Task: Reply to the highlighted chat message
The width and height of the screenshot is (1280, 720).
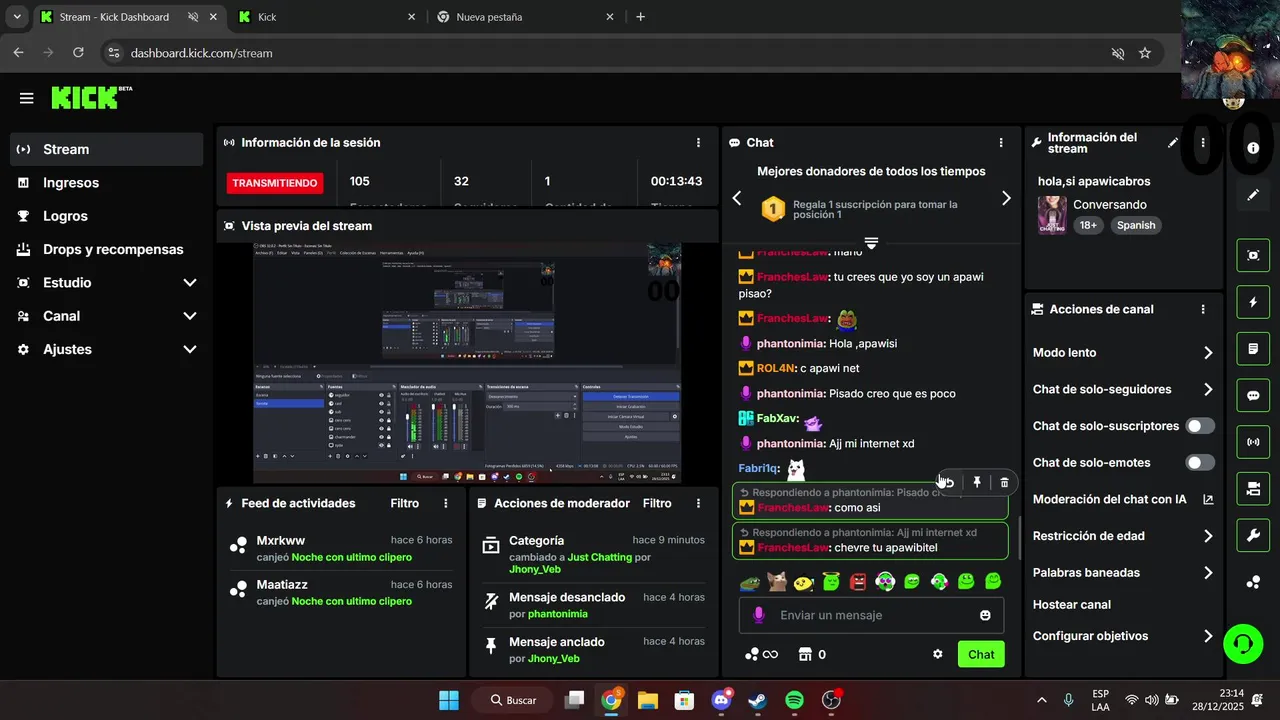Action: pyautogui.click(x=949, y=482)
